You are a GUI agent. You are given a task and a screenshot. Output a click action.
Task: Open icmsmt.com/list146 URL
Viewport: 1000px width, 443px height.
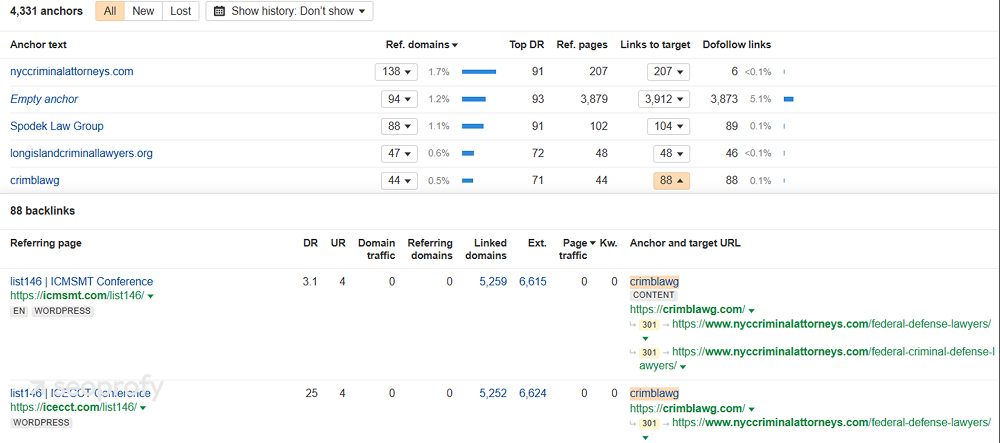click(x=77, y=296)
